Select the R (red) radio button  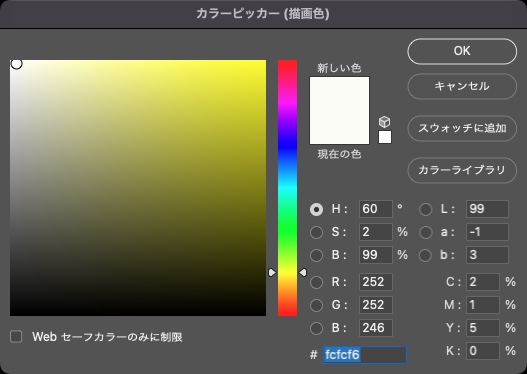click(x=316, y=282)
